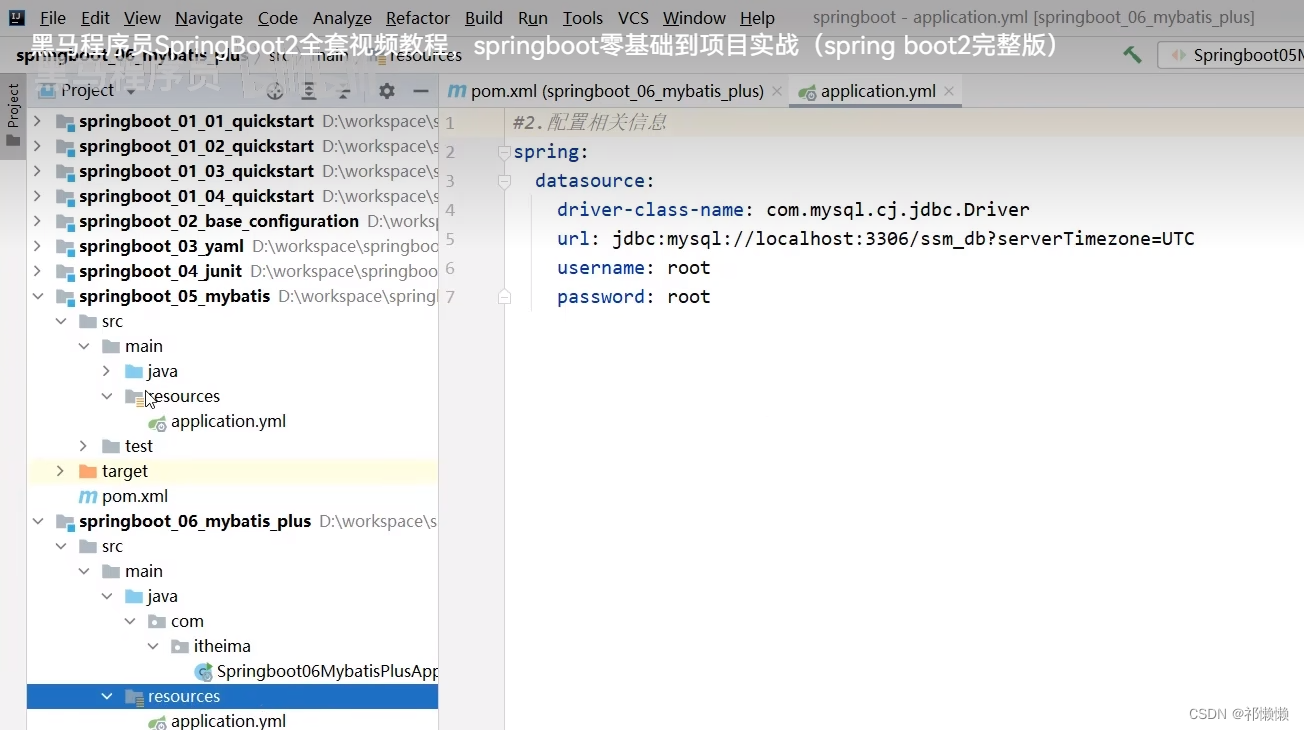
Task: Open the Springboot05 run configuration selector
Action: [1240, 55]
